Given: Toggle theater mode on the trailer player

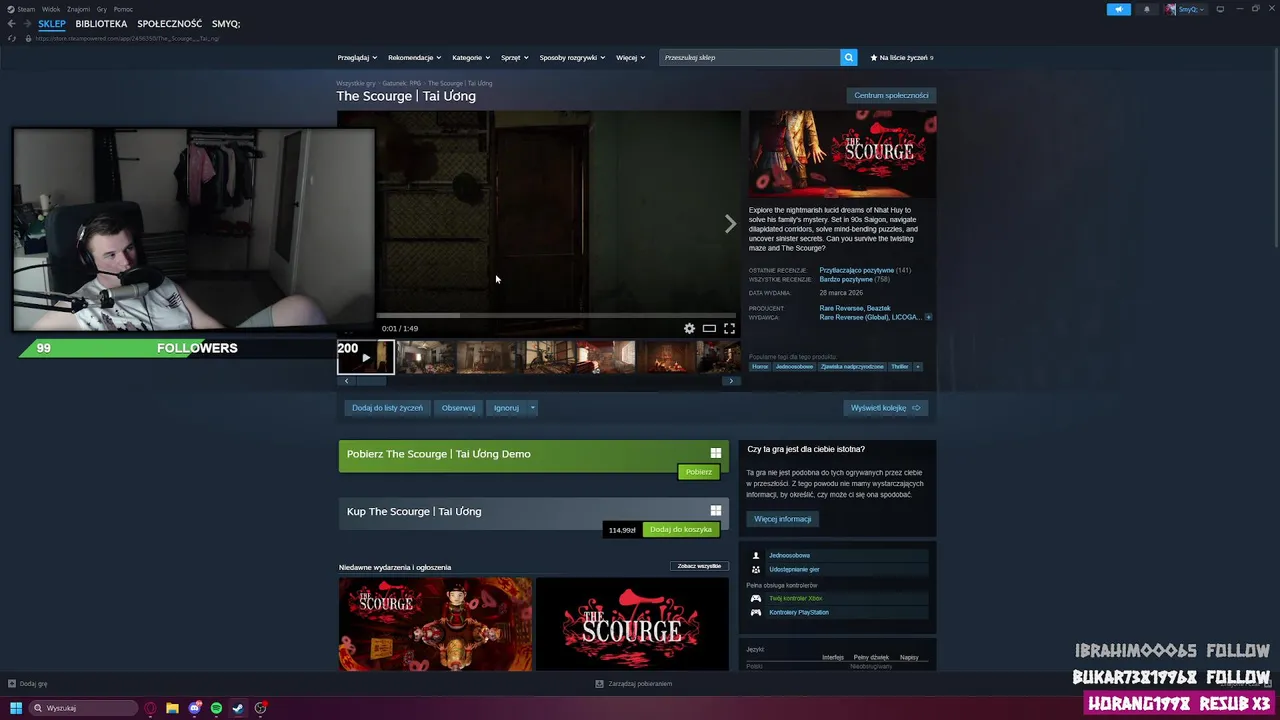Looking at the screenshot, I should click(x=709, y=328).
